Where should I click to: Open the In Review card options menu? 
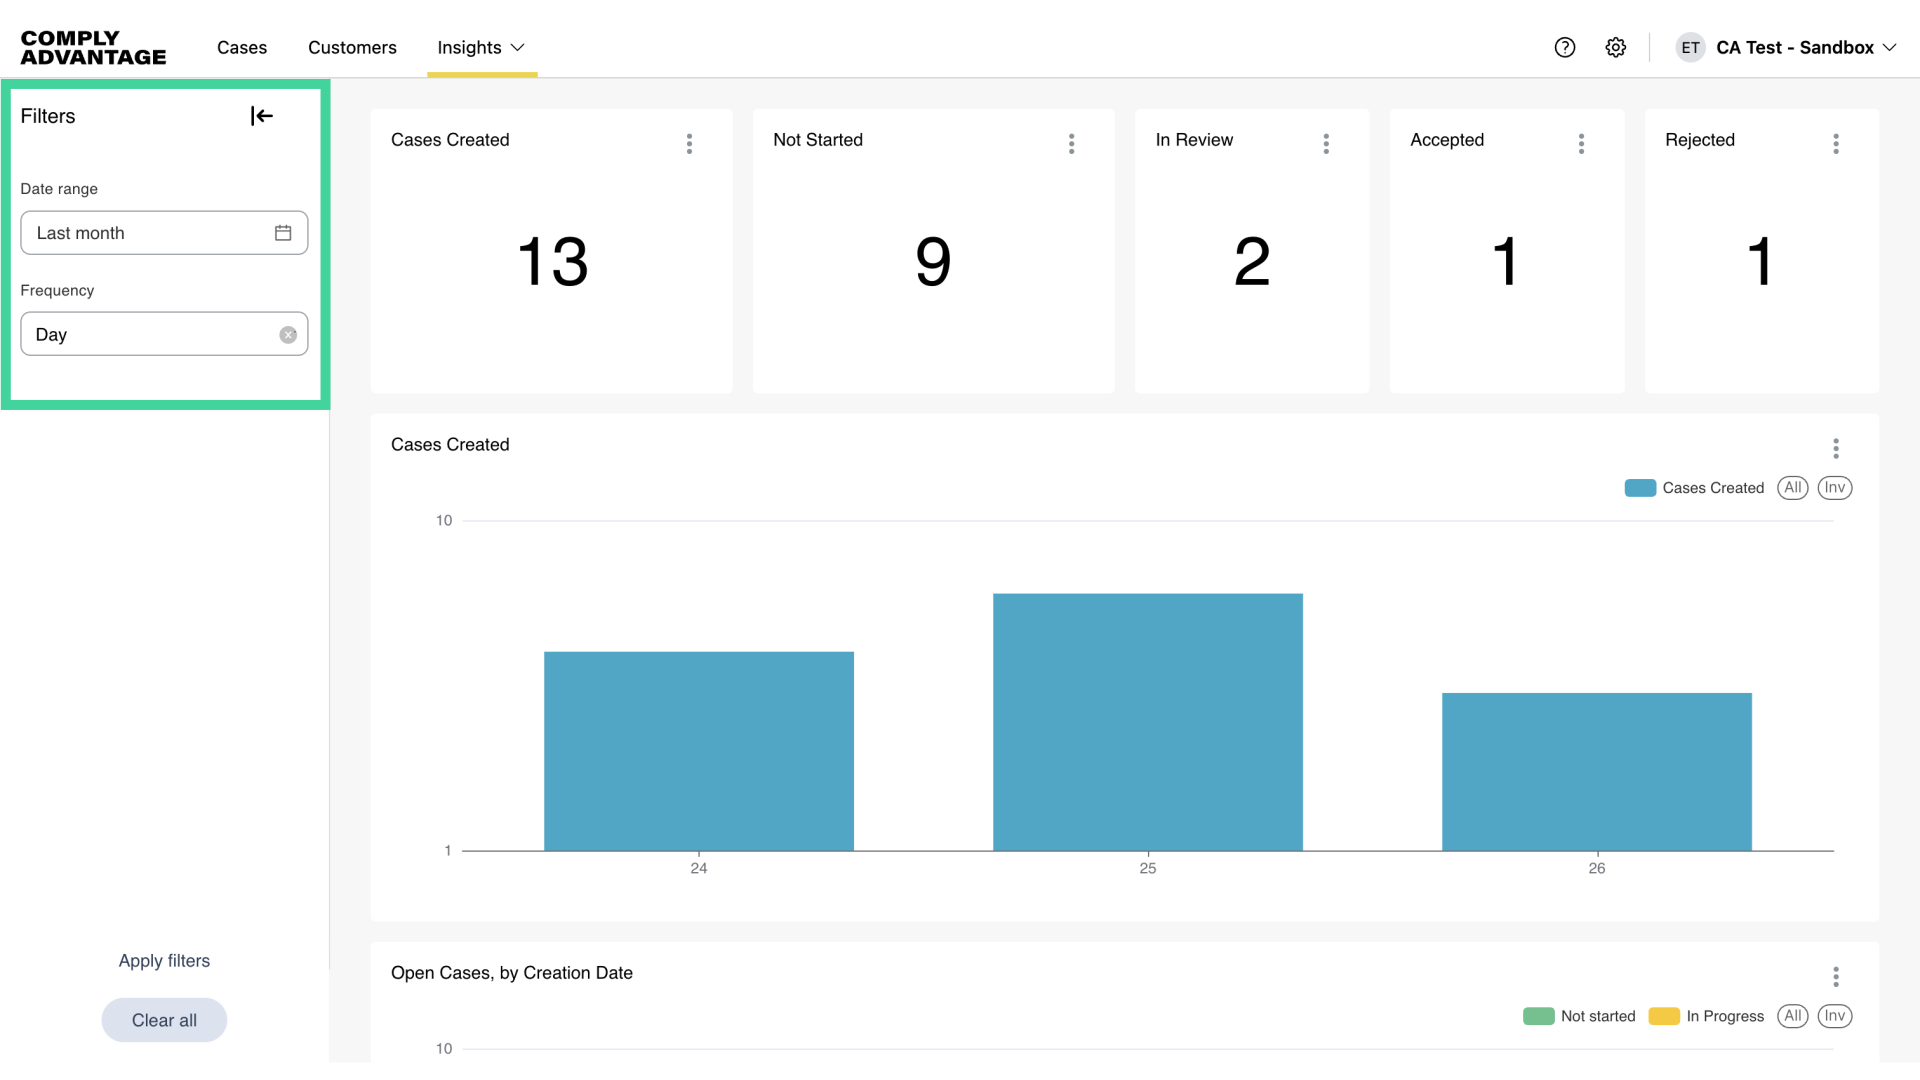[x=1326, y=143]
